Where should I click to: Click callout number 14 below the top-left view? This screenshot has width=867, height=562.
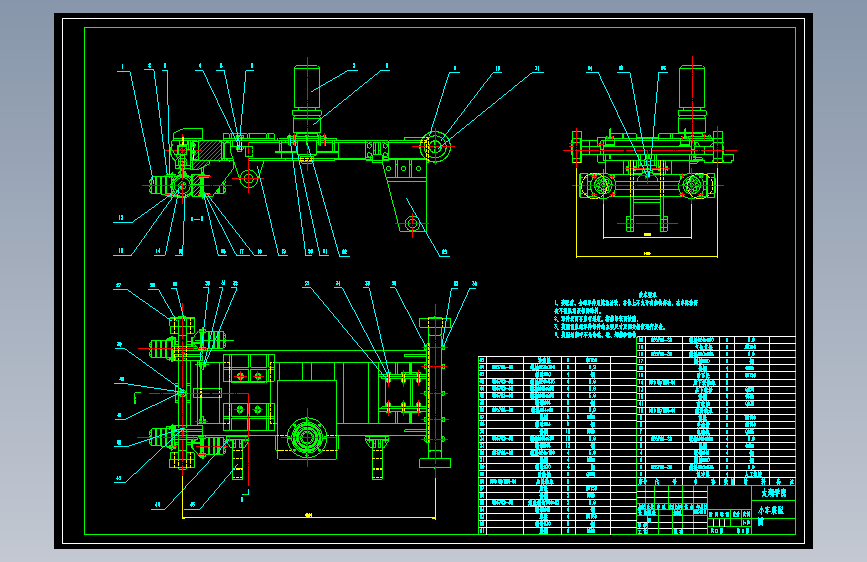(x=158, y=252)
